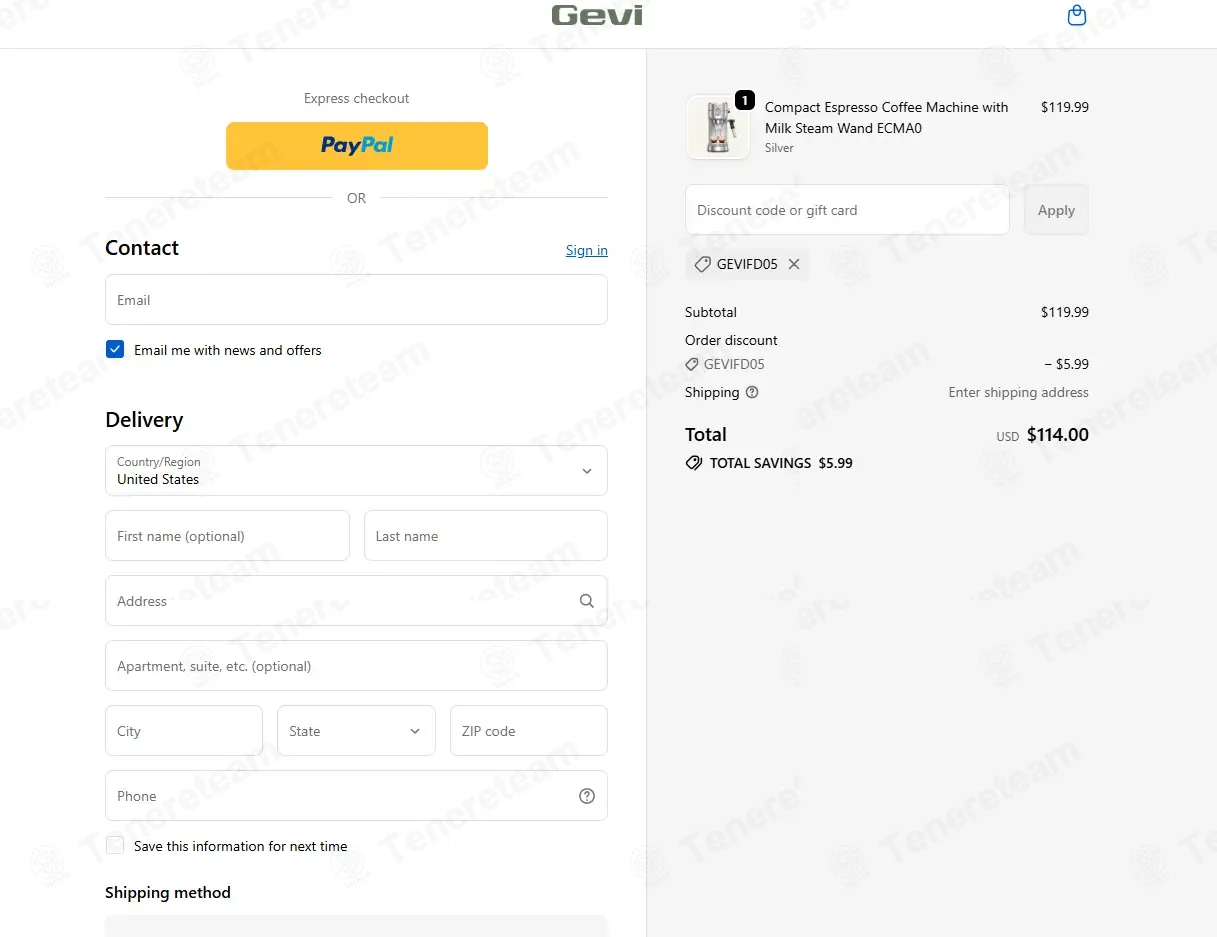Click the espresso machine product thumbnail

[718, 127]
